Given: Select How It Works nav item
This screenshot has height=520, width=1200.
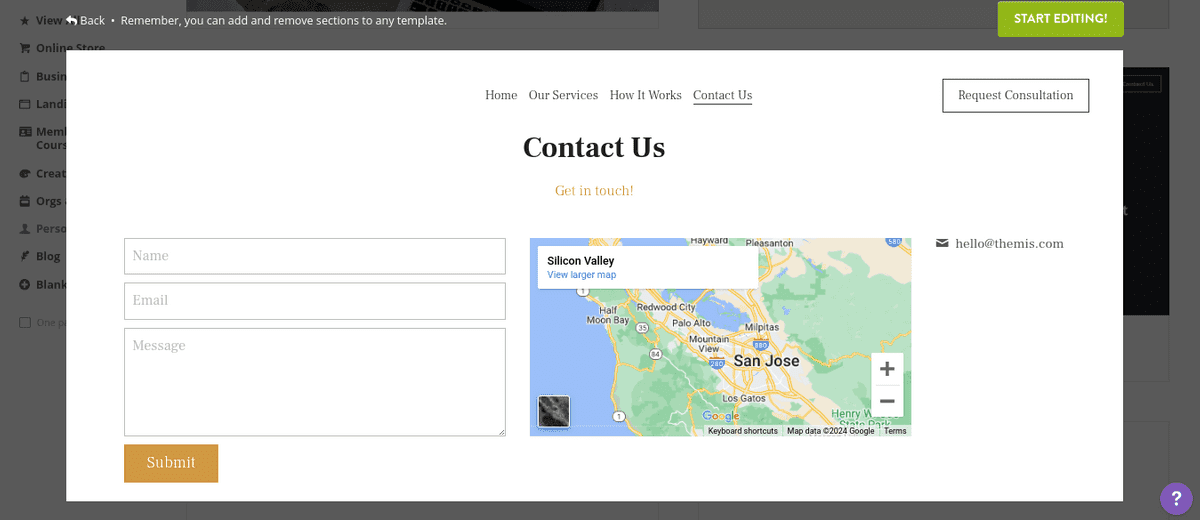Looking at the screenshot, I should tap(645, 95).
